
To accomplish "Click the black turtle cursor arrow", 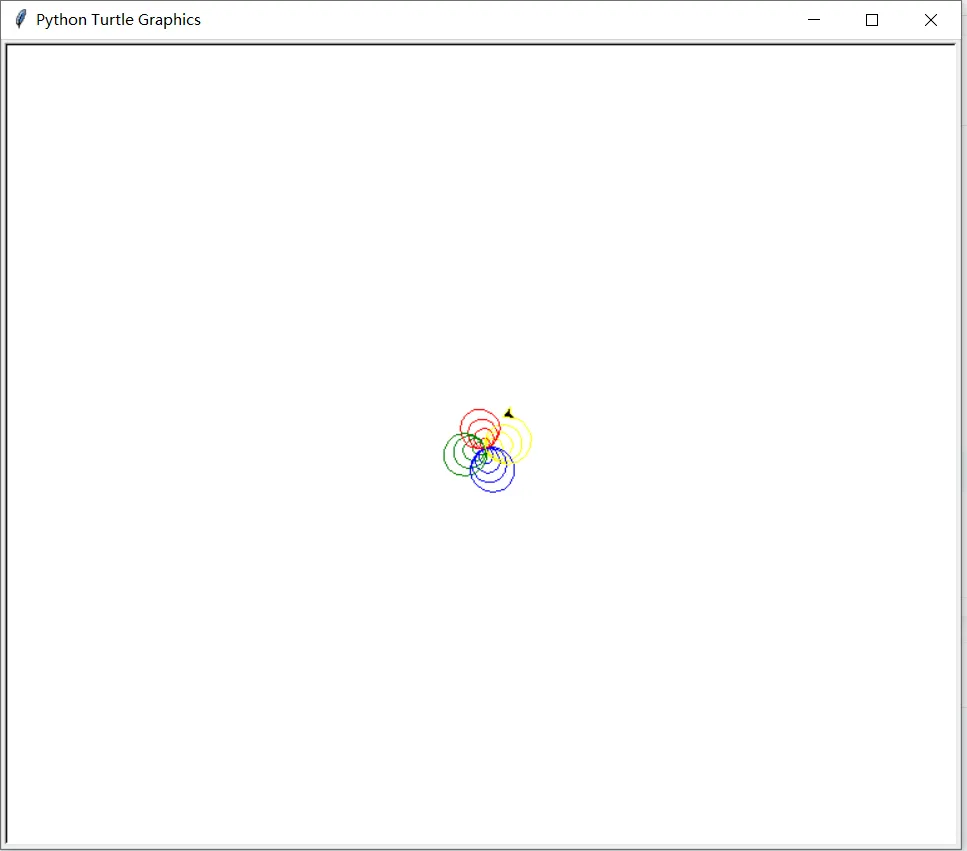I will 509,413.
